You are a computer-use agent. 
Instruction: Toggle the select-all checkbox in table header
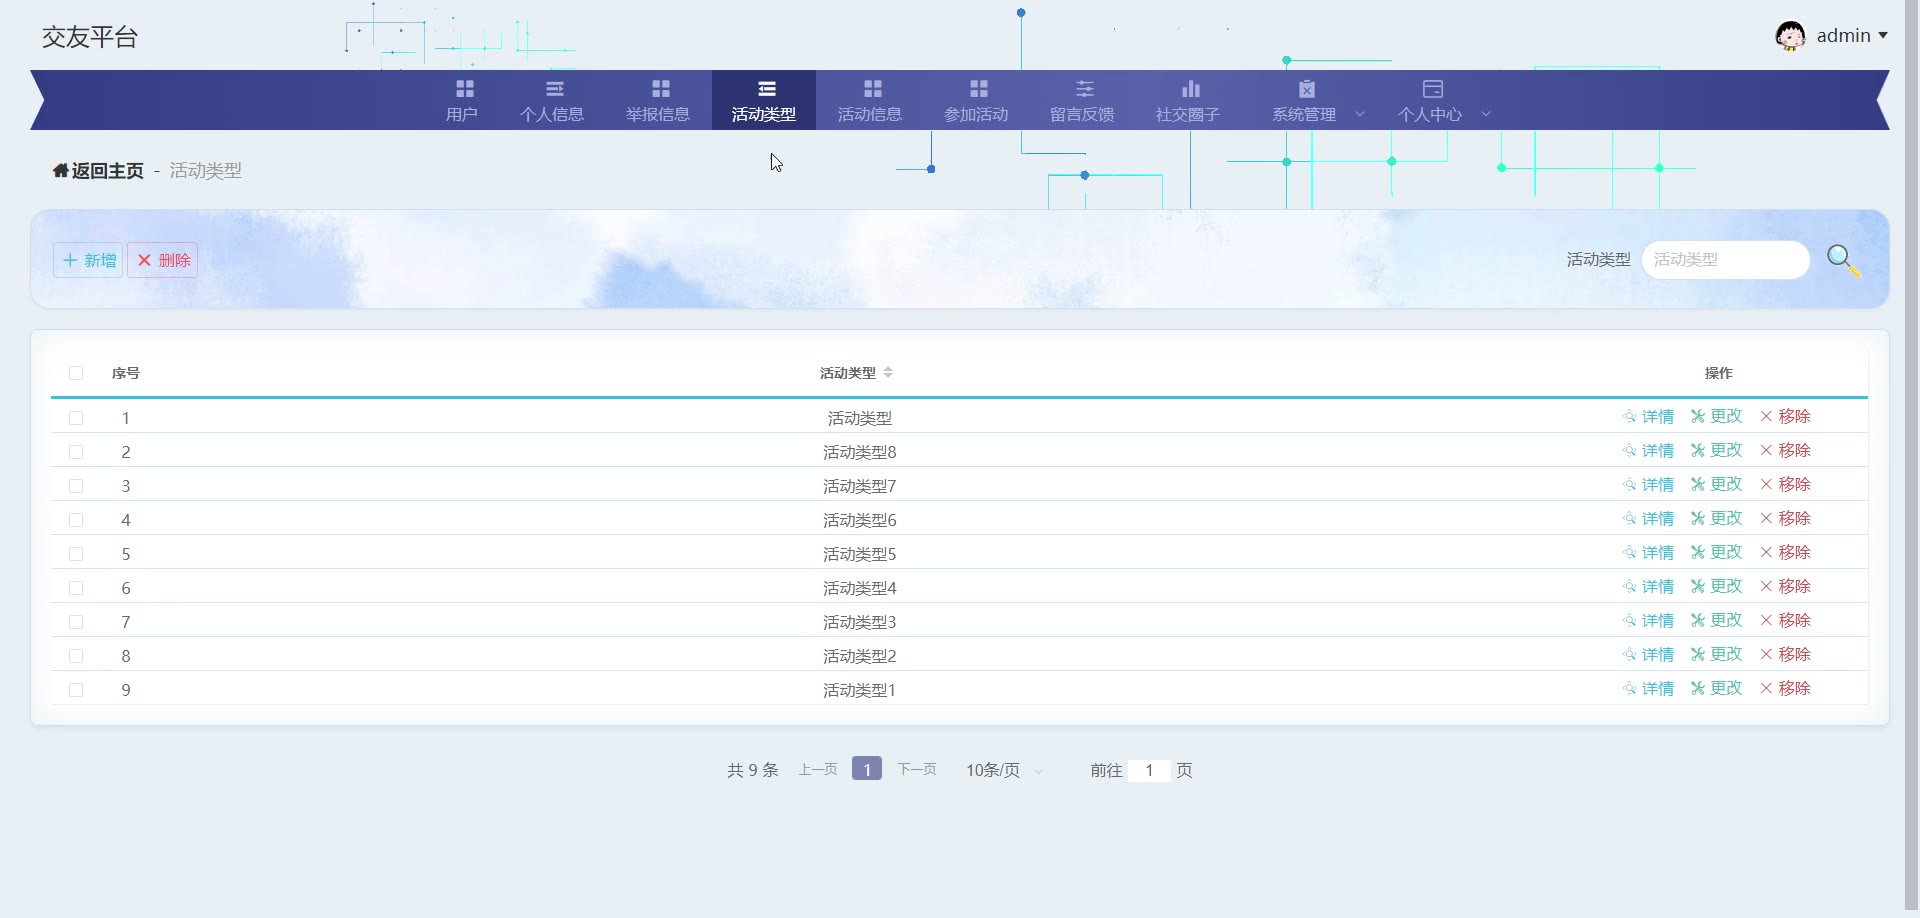pos(76,373)
